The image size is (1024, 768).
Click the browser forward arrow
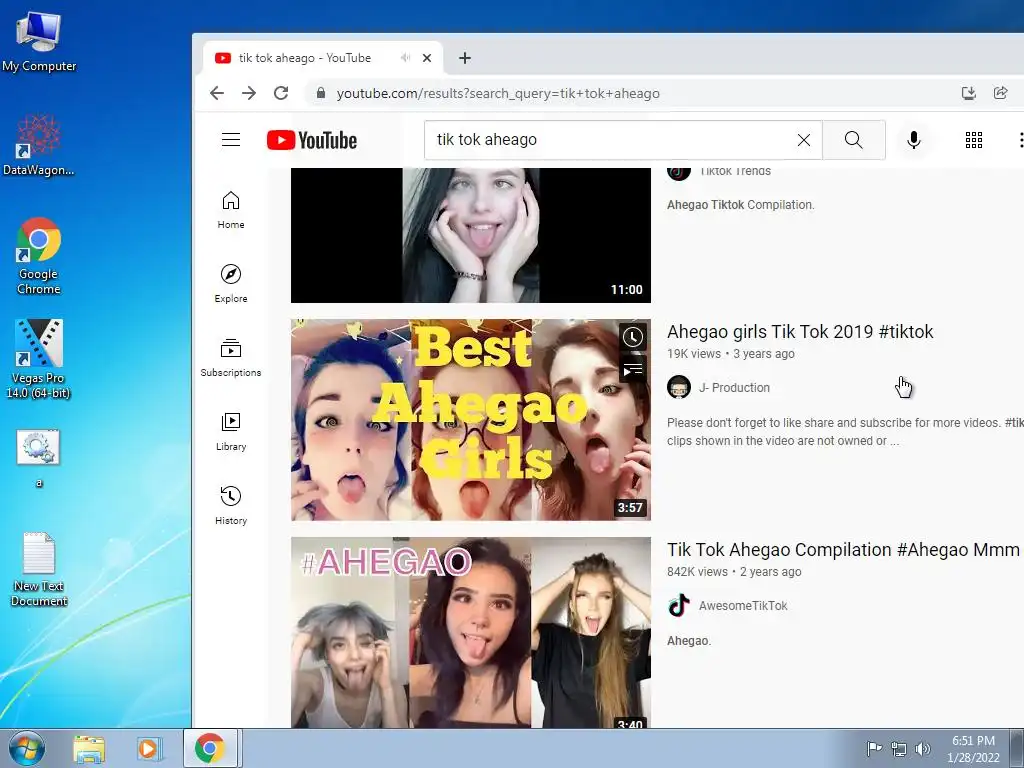pos(249,93)
